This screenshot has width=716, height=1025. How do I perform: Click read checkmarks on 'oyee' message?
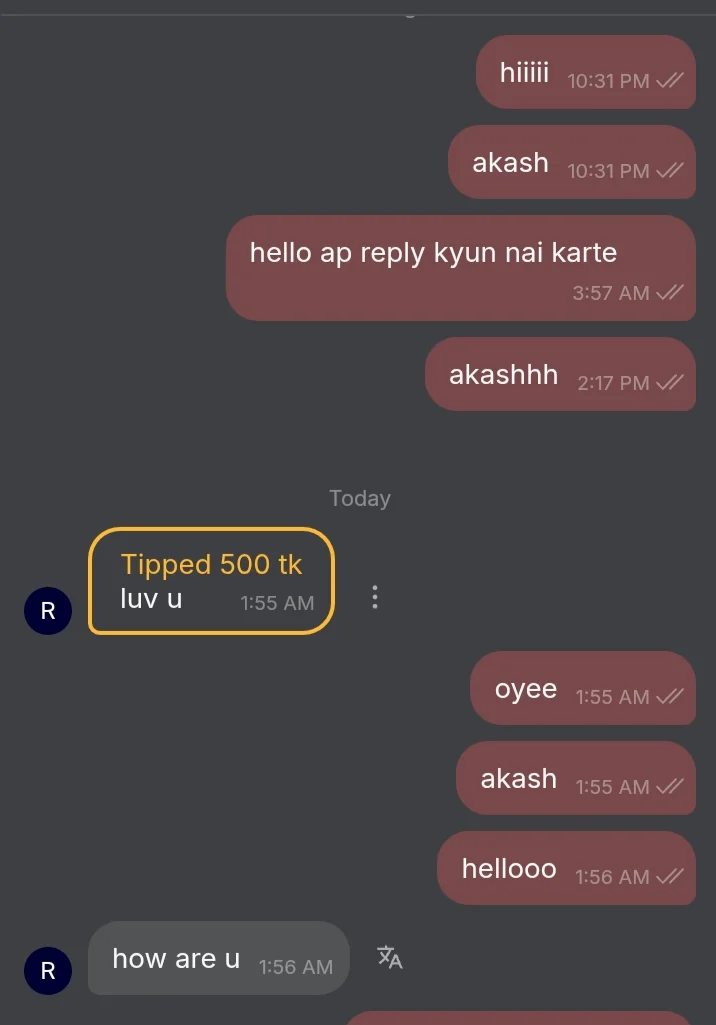point(670,697)
